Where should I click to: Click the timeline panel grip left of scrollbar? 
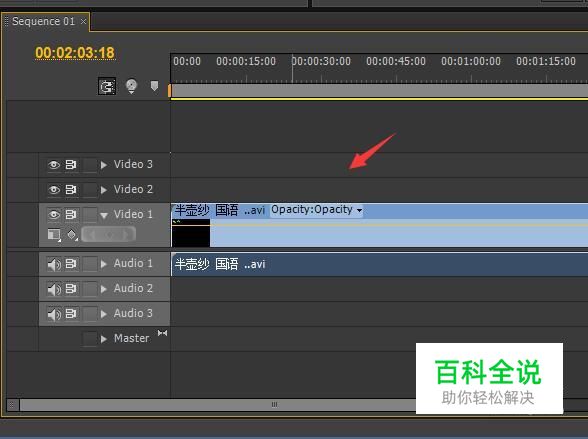[x=12, y=405]
